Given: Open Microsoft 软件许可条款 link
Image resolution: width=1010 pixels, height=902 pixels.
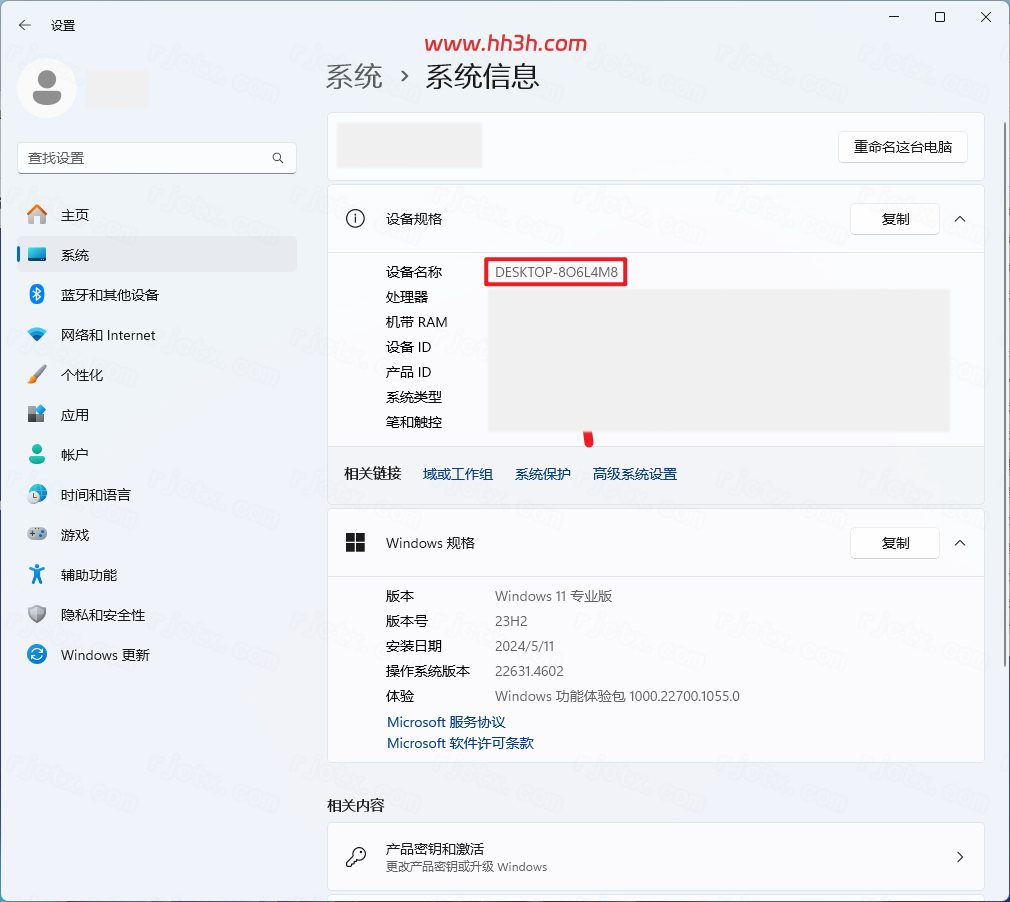Looking at the screenshot, I should pyautogui.click(x=460, y=743).
